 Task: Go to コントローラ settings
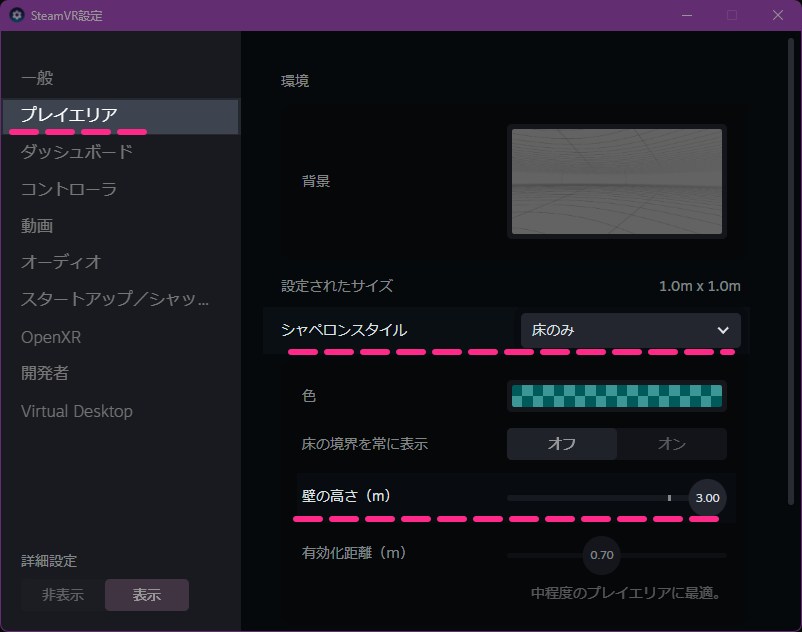(69, 189)
